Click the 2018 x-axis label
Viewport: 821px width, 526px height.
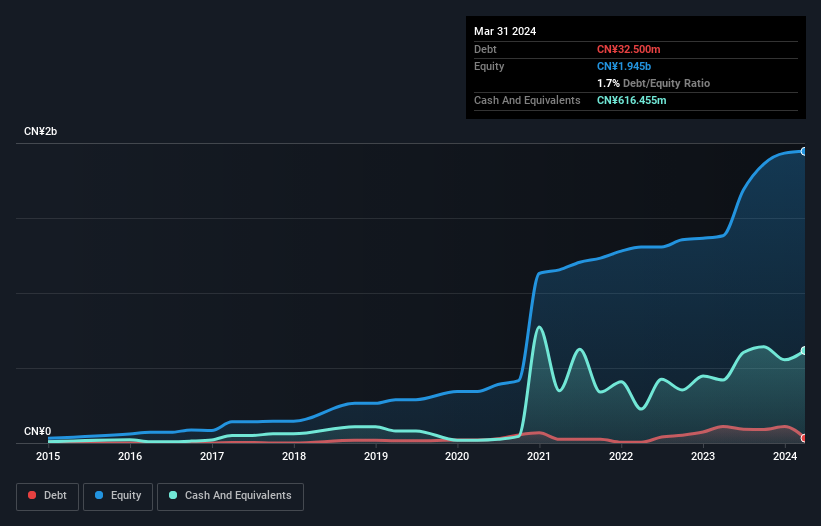[294, 456]
